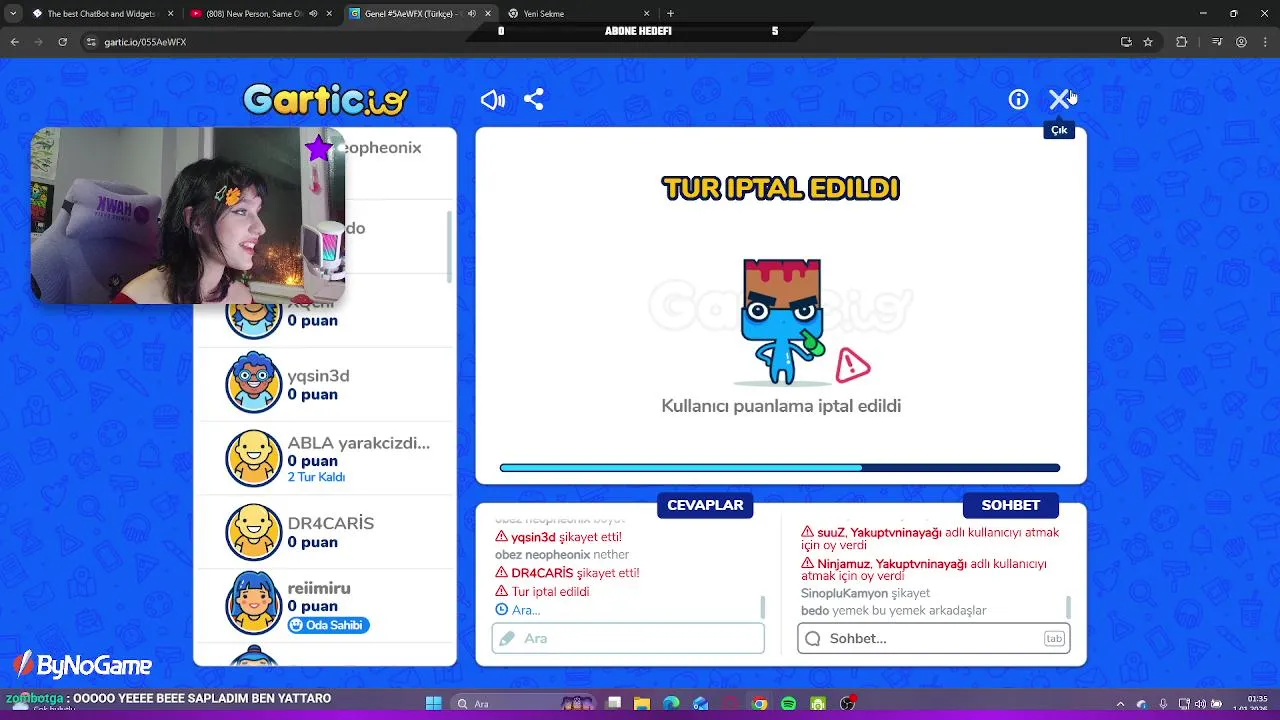Click the answers panel scrollbar
The width and height of the screenshot is (1280, 720).
coord(762,607)
